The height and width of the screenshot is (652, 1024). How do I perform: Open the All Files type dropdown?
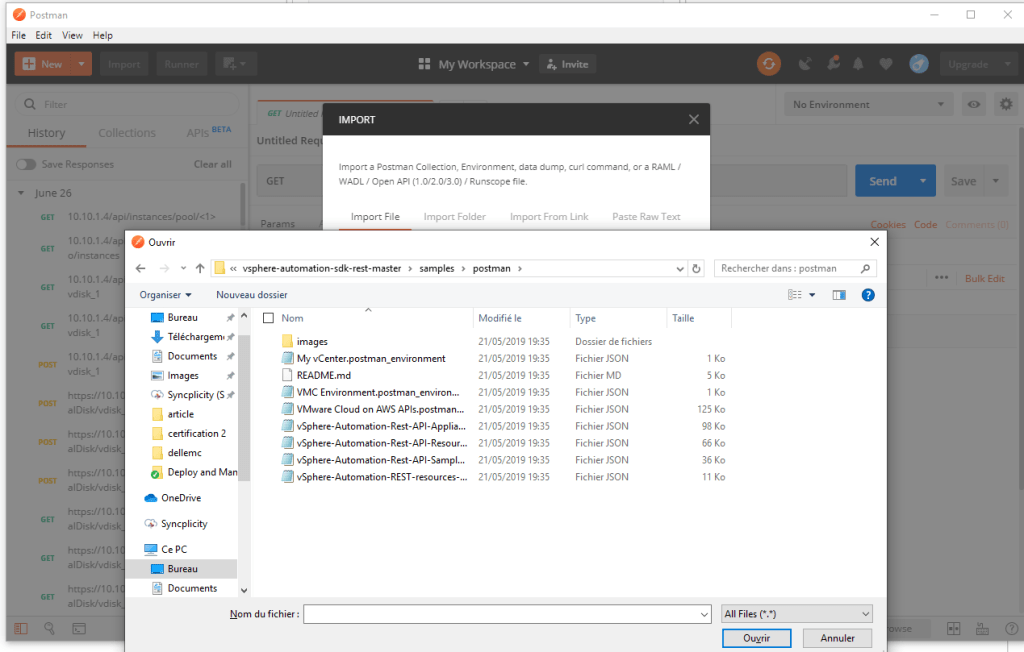click(x=796, y=613)
